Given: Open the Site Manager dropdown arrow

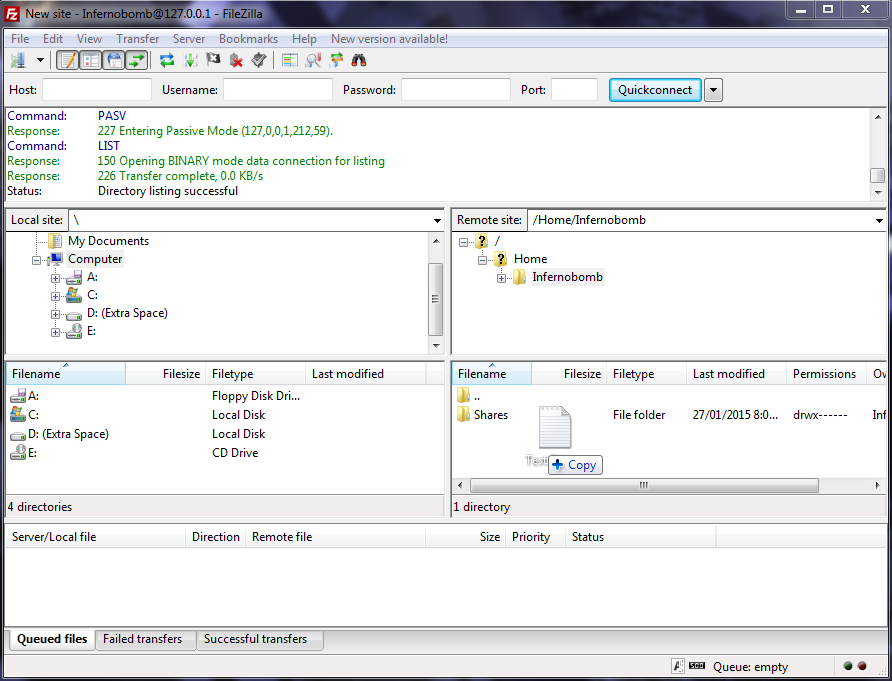Looking at the screenshot, I should (x=40, y=60).
